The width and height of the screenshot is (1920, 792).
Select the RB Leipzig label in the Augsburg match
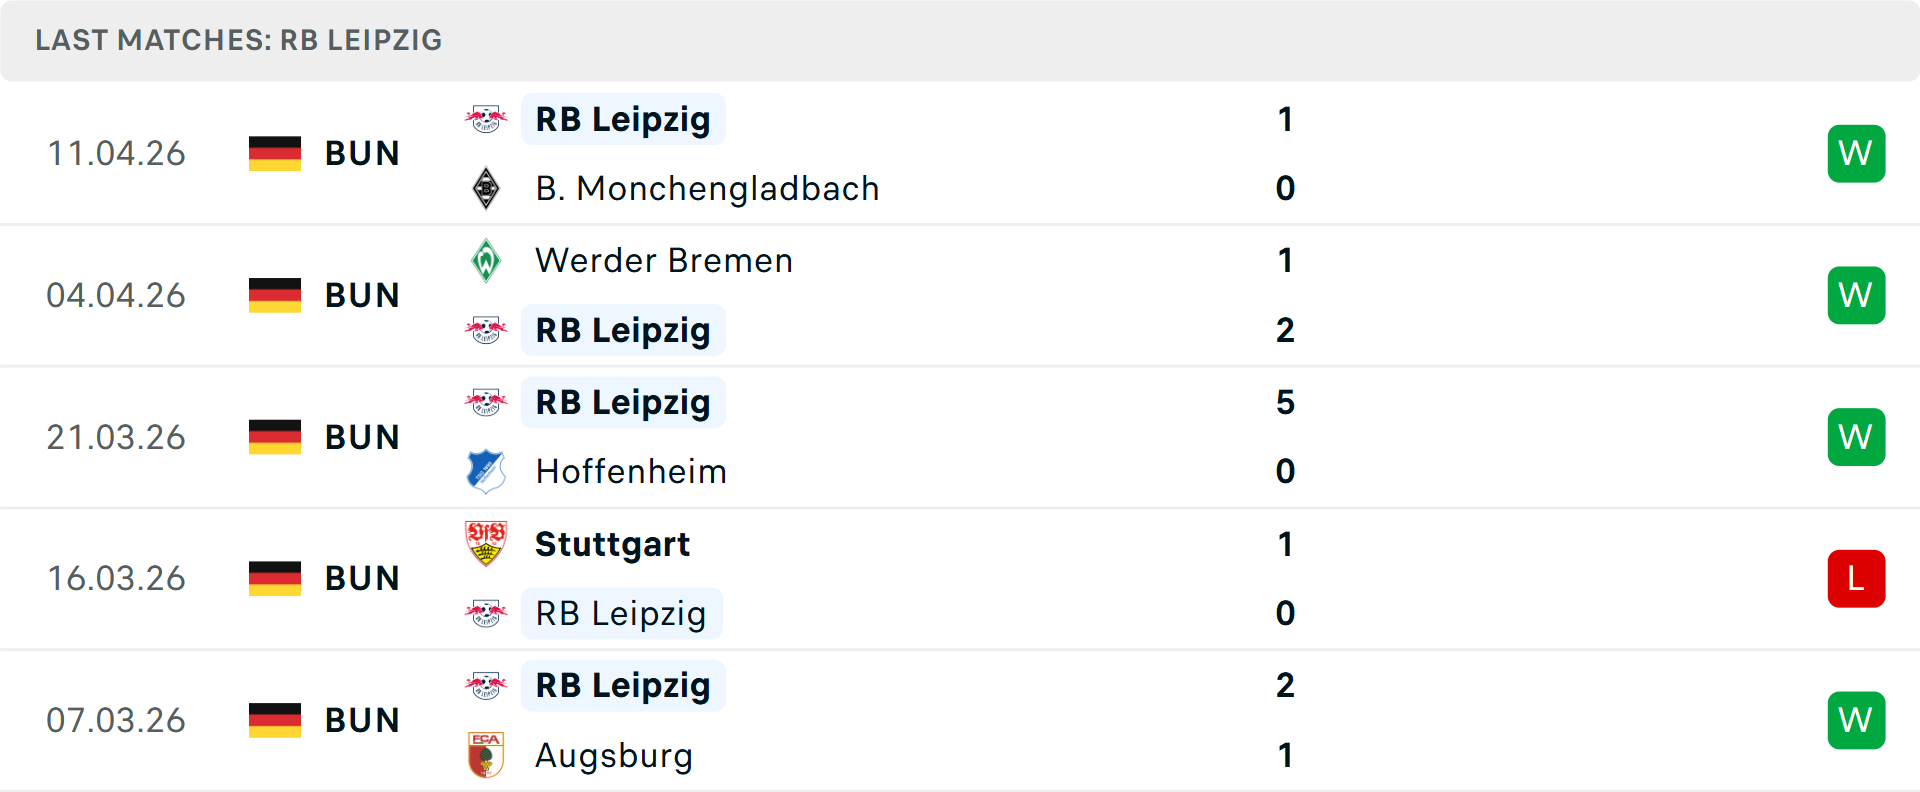622,686
